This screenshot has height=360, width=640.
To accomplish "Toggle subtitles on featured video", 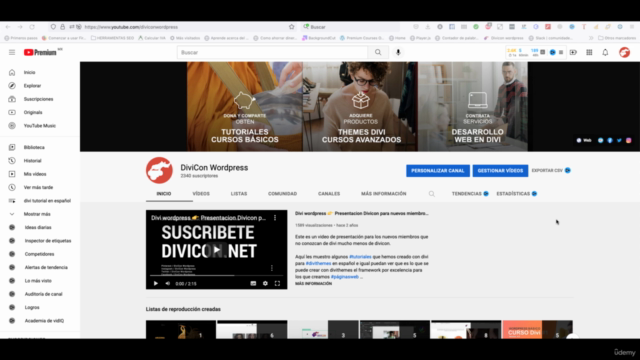I will click(253, 283).
